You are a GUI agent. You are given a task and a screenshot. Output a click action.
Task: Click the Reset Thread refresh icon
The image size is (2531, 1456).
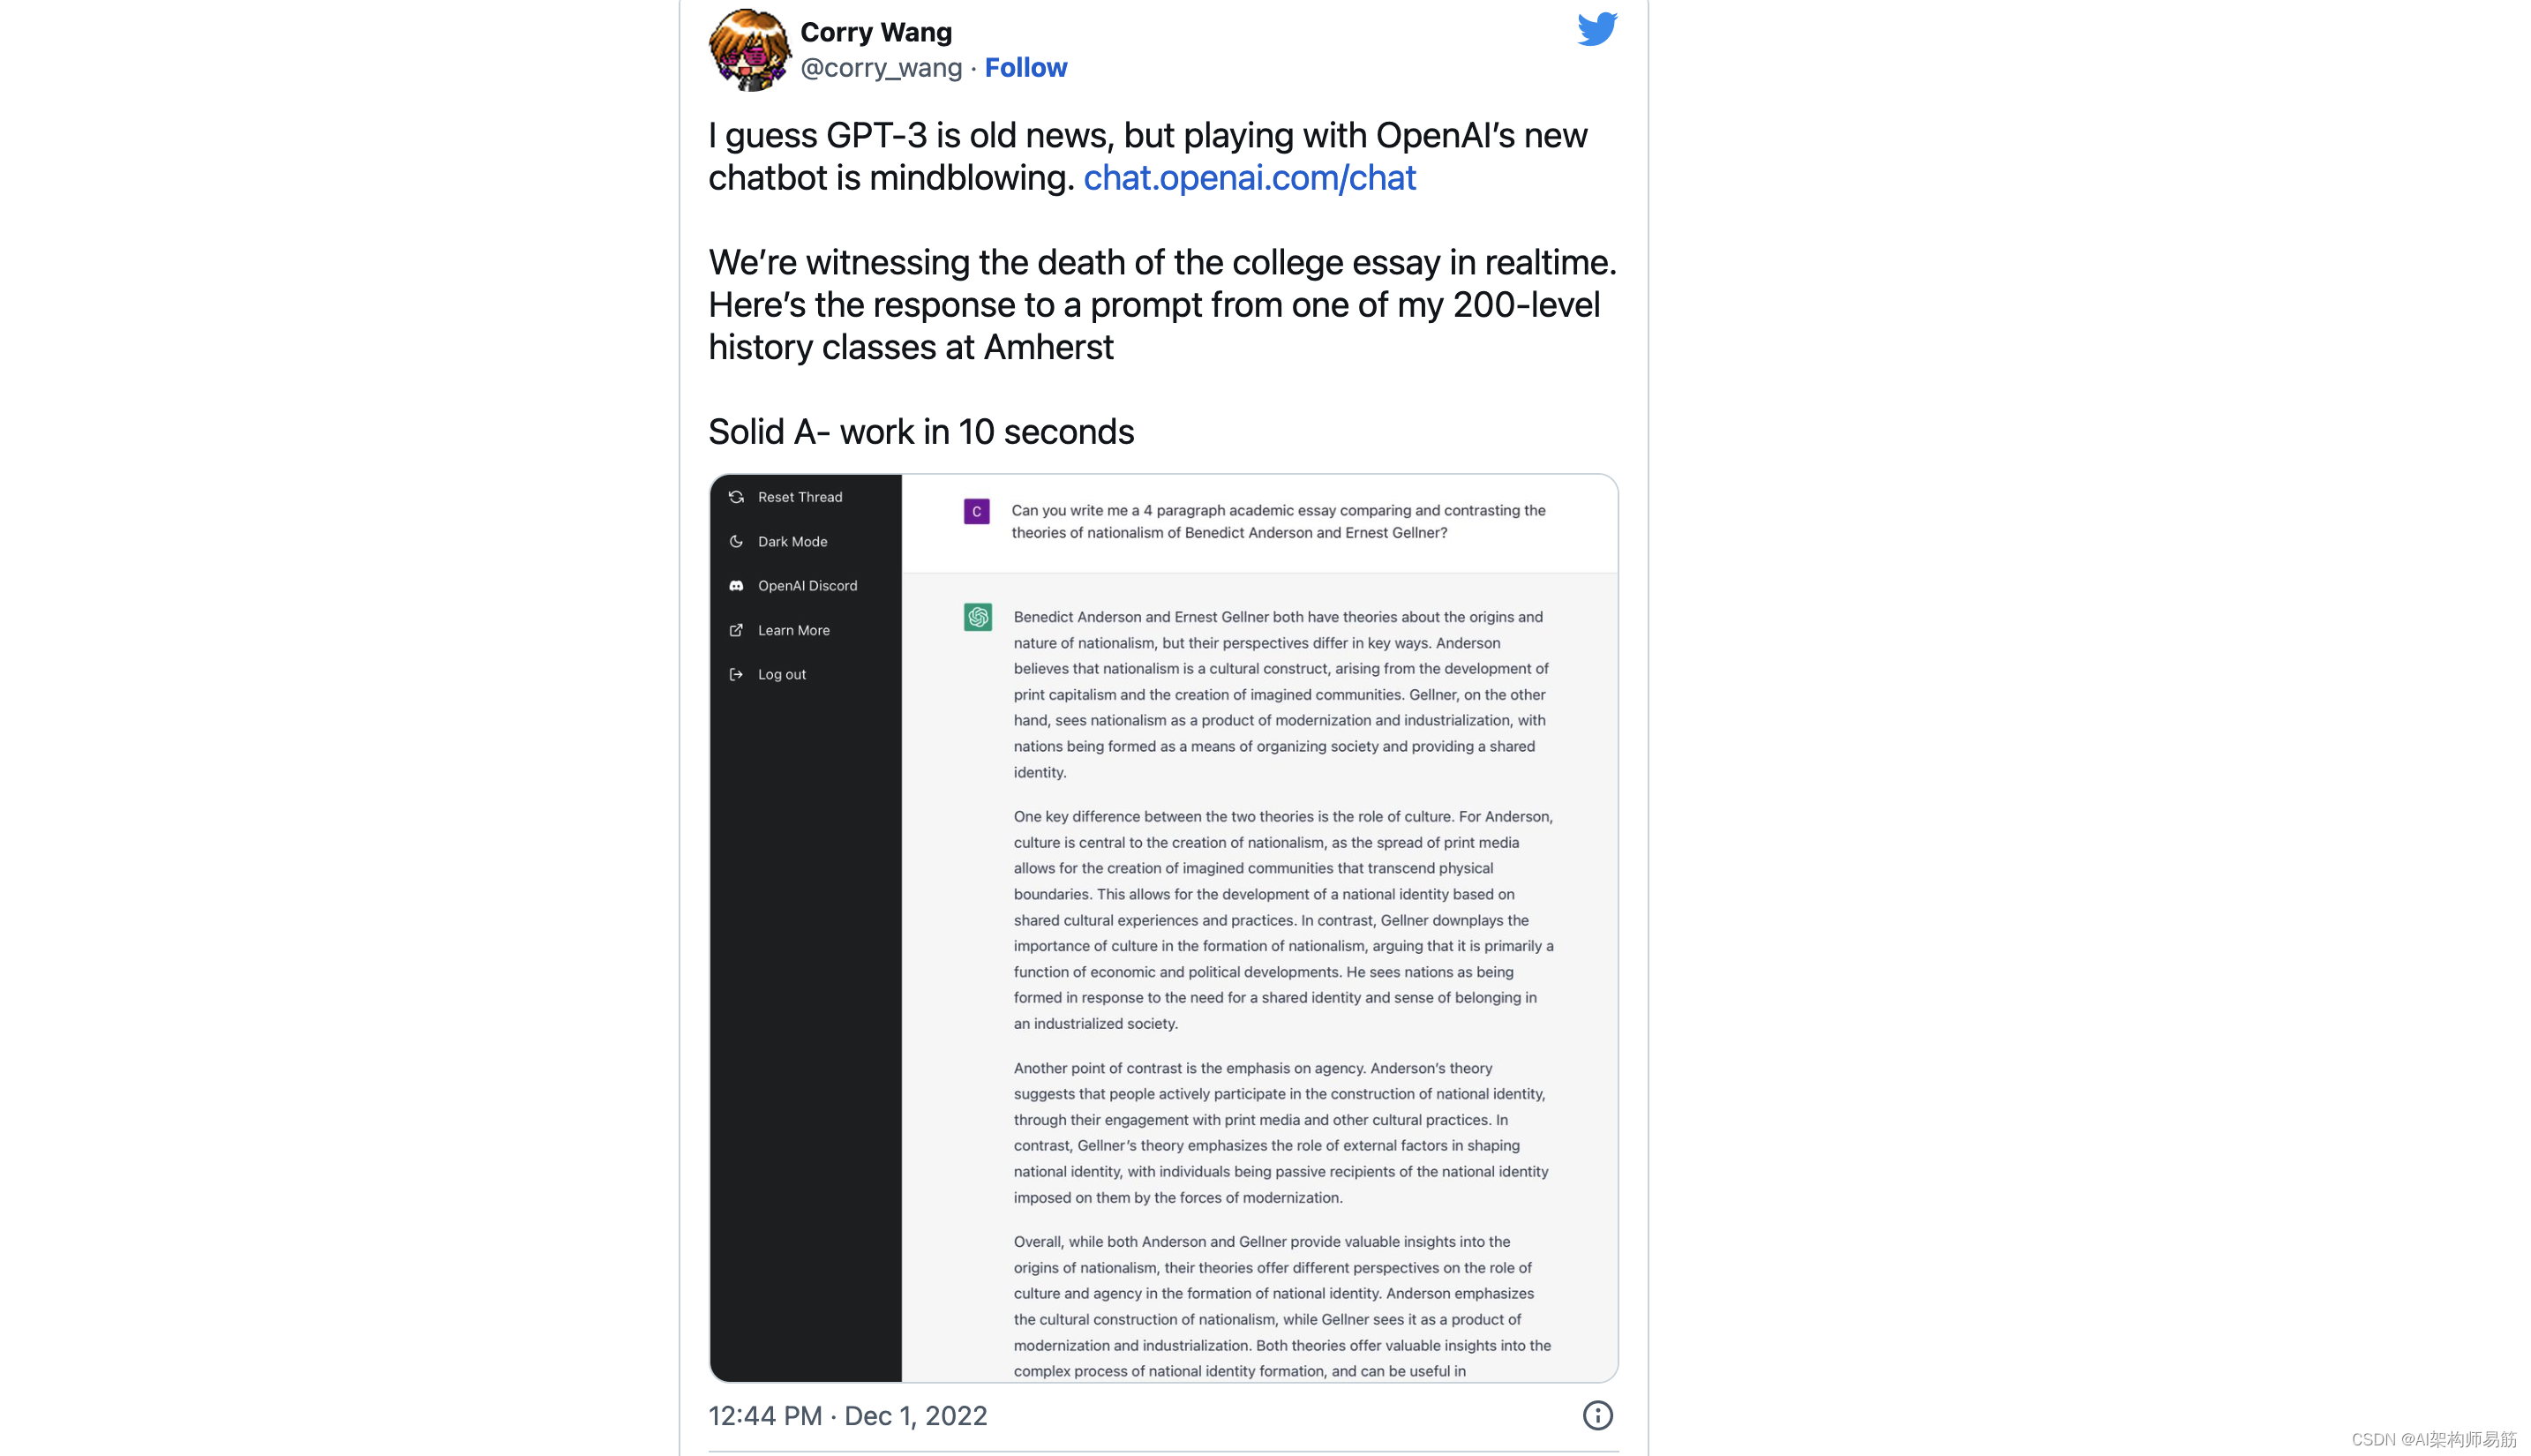pos(736,497)
